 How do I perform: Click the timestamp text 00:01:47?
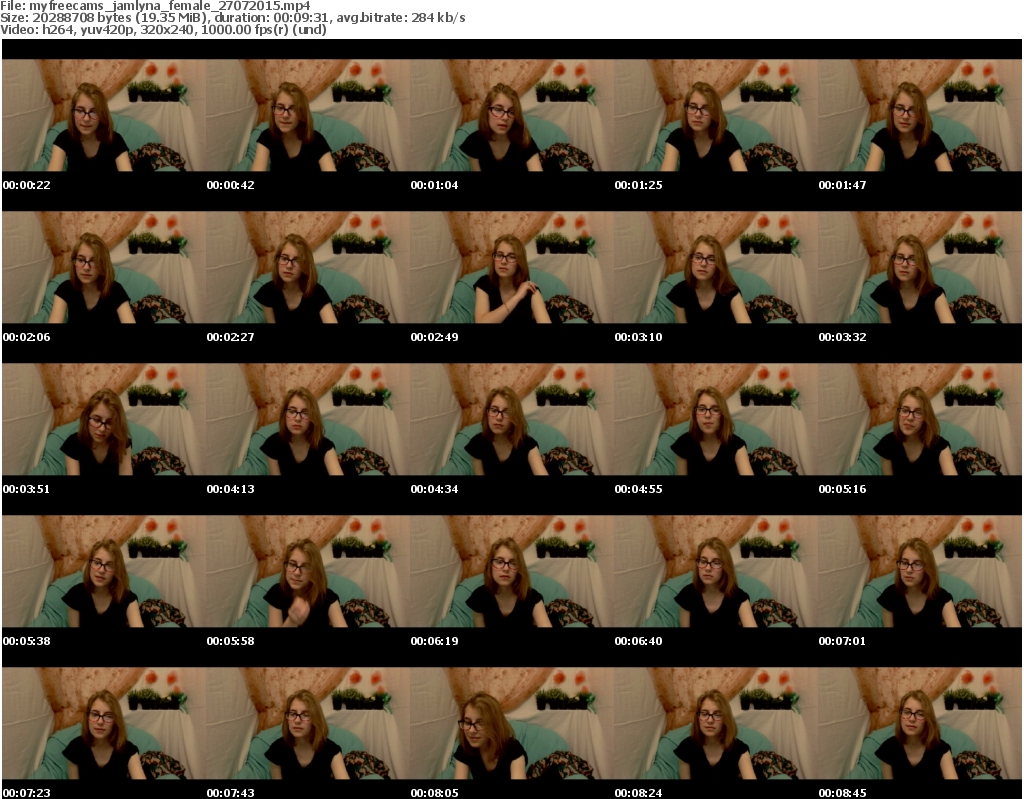click(x=842, y=185)
